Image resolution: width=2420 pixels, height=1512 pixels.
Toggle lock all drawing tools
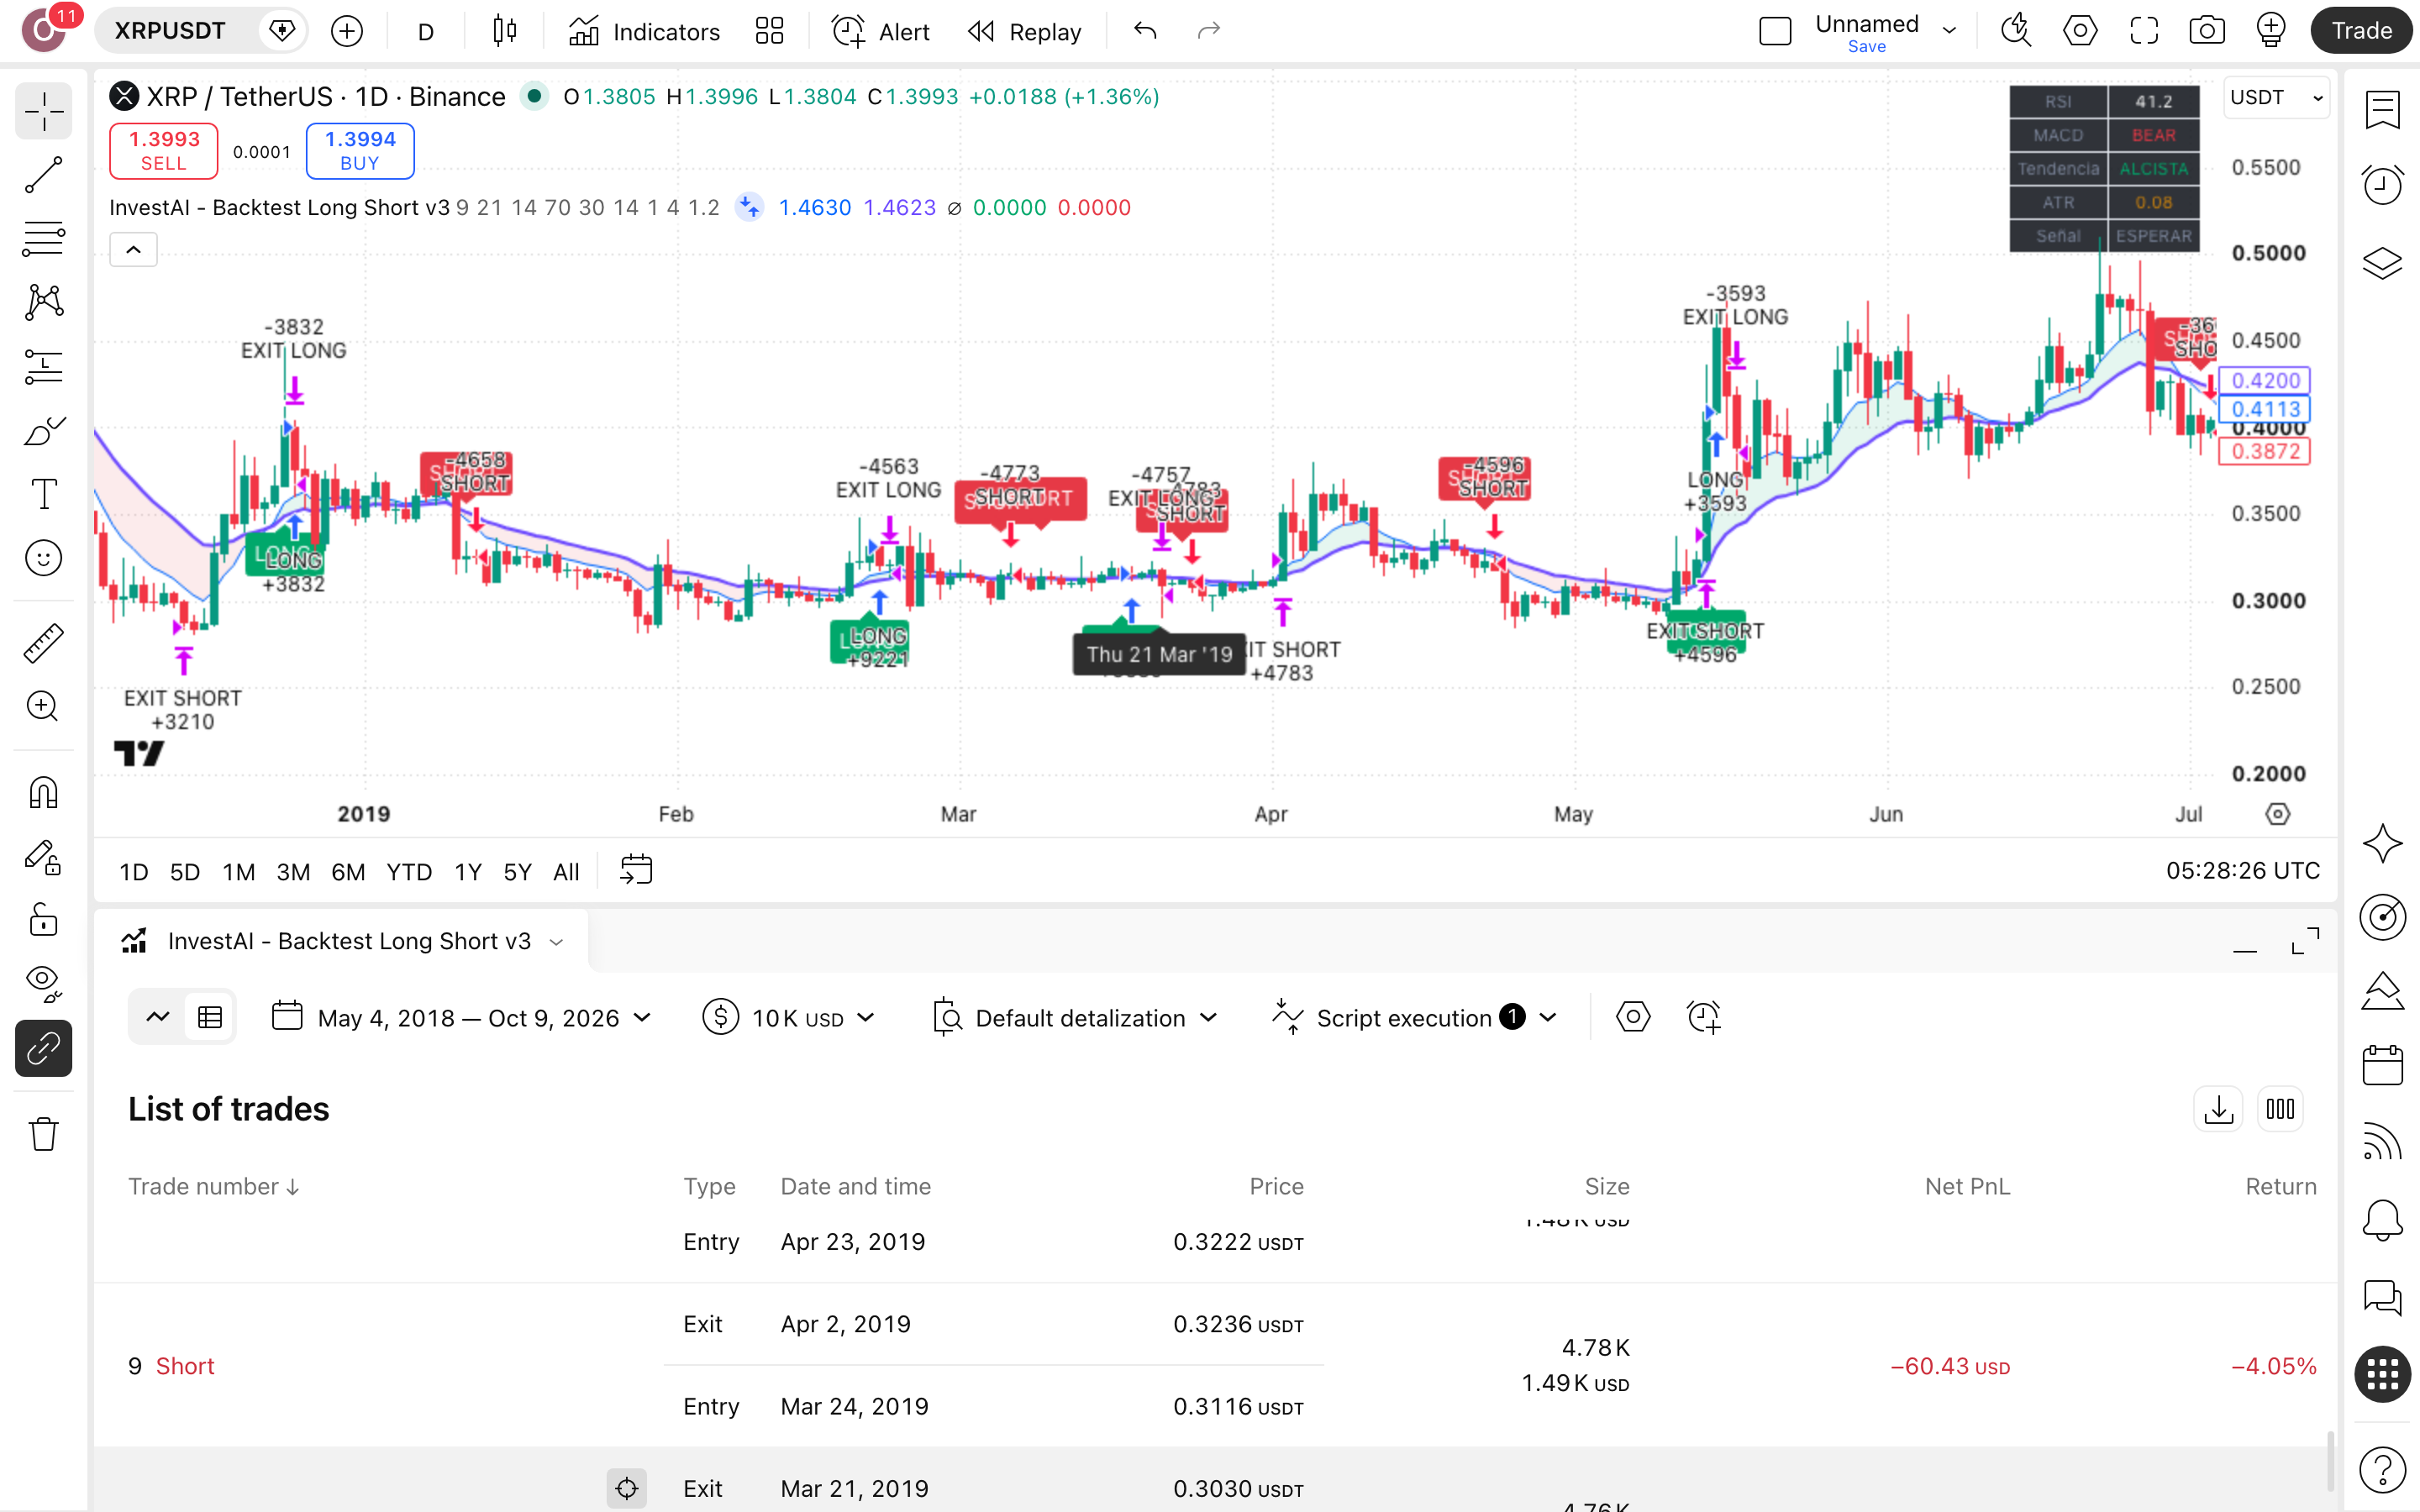[x=43, y=920]
